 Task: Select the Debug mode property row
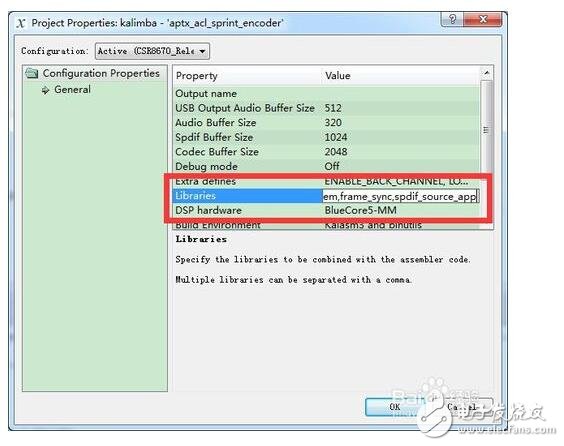tap(326, 167)
